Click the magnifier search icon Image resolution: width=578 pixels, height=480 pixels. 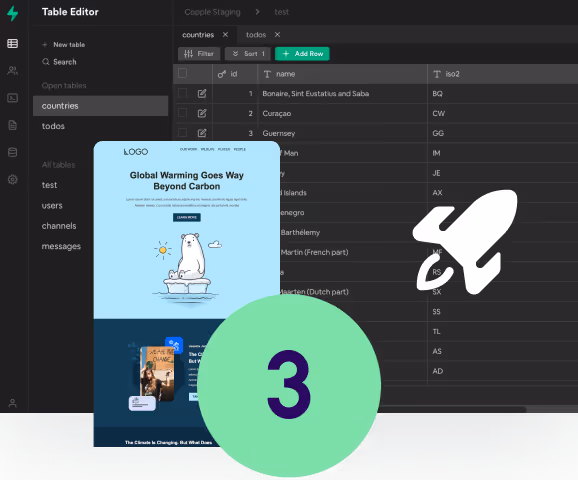click(x=46, y=62)
